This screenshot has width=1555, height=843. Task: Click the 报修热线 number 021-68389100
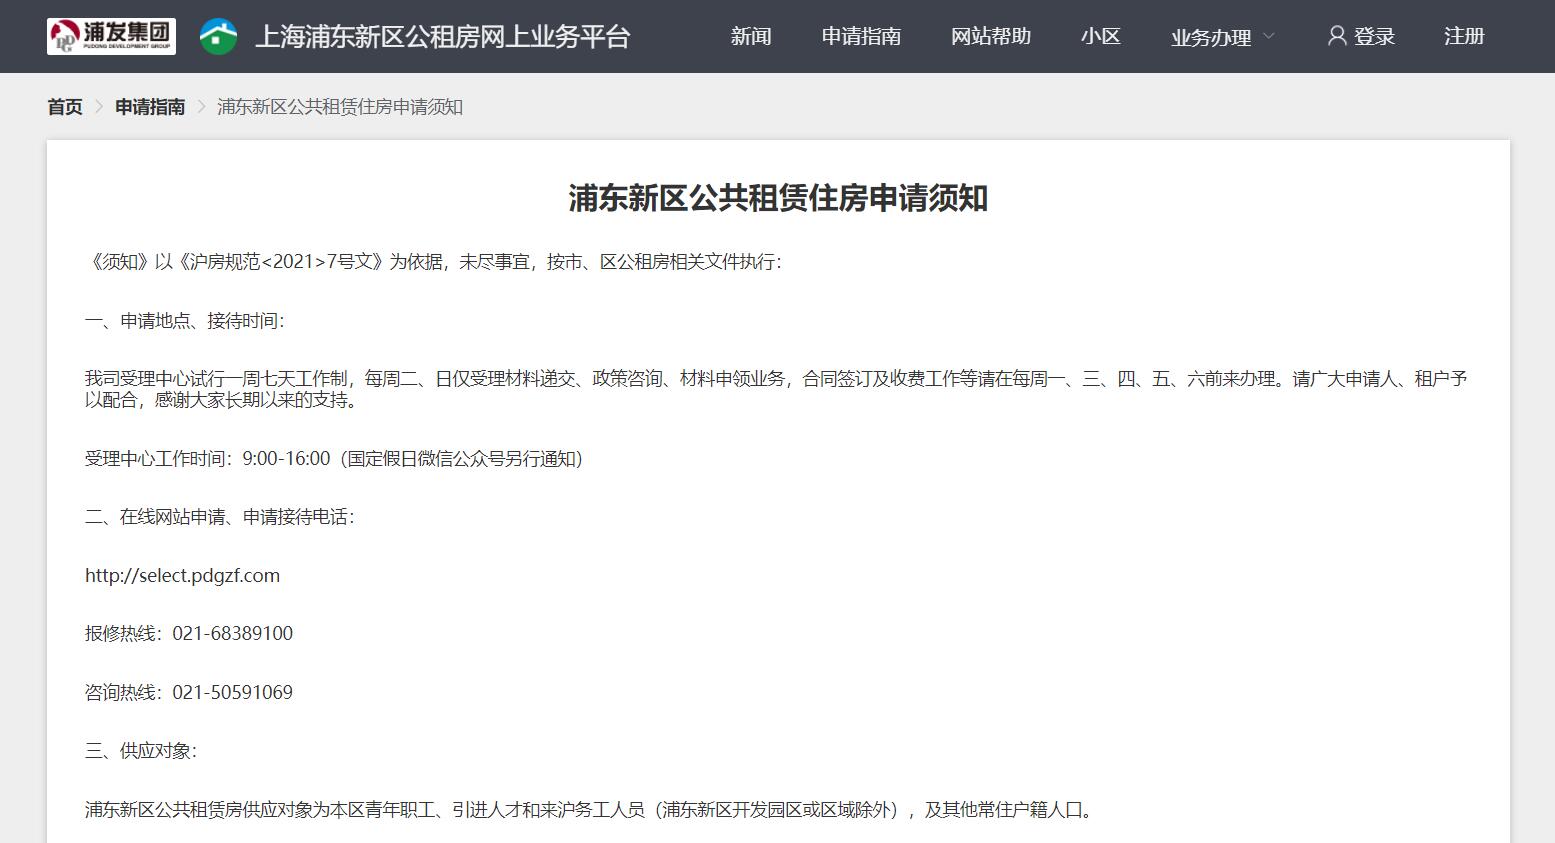pos(232,634)
